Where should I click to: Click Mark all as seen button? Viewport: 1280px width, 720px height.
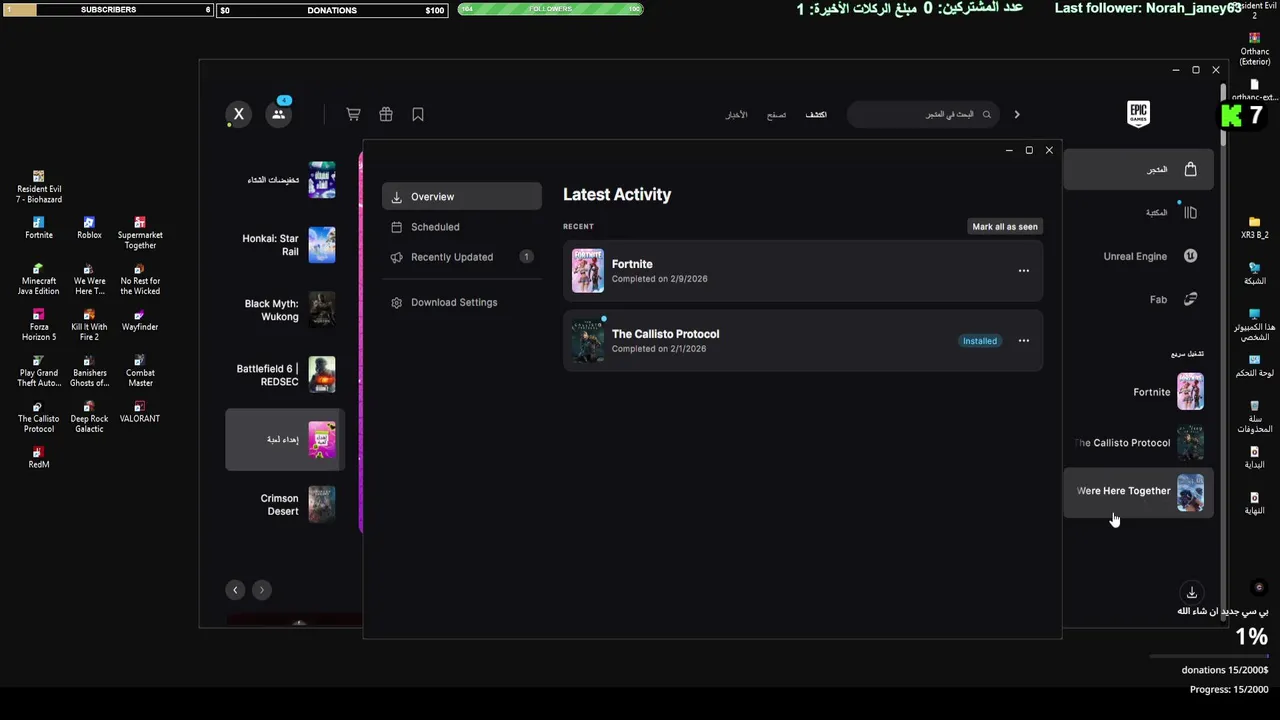point(1005,226)
